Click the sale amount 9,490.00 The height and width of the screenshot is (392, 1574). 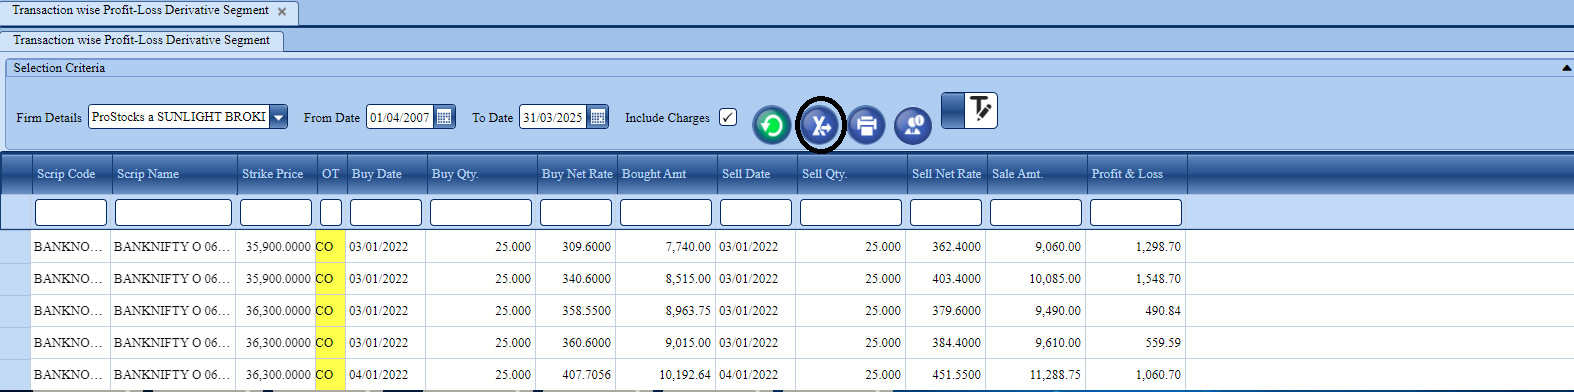tap(1058, 311)
